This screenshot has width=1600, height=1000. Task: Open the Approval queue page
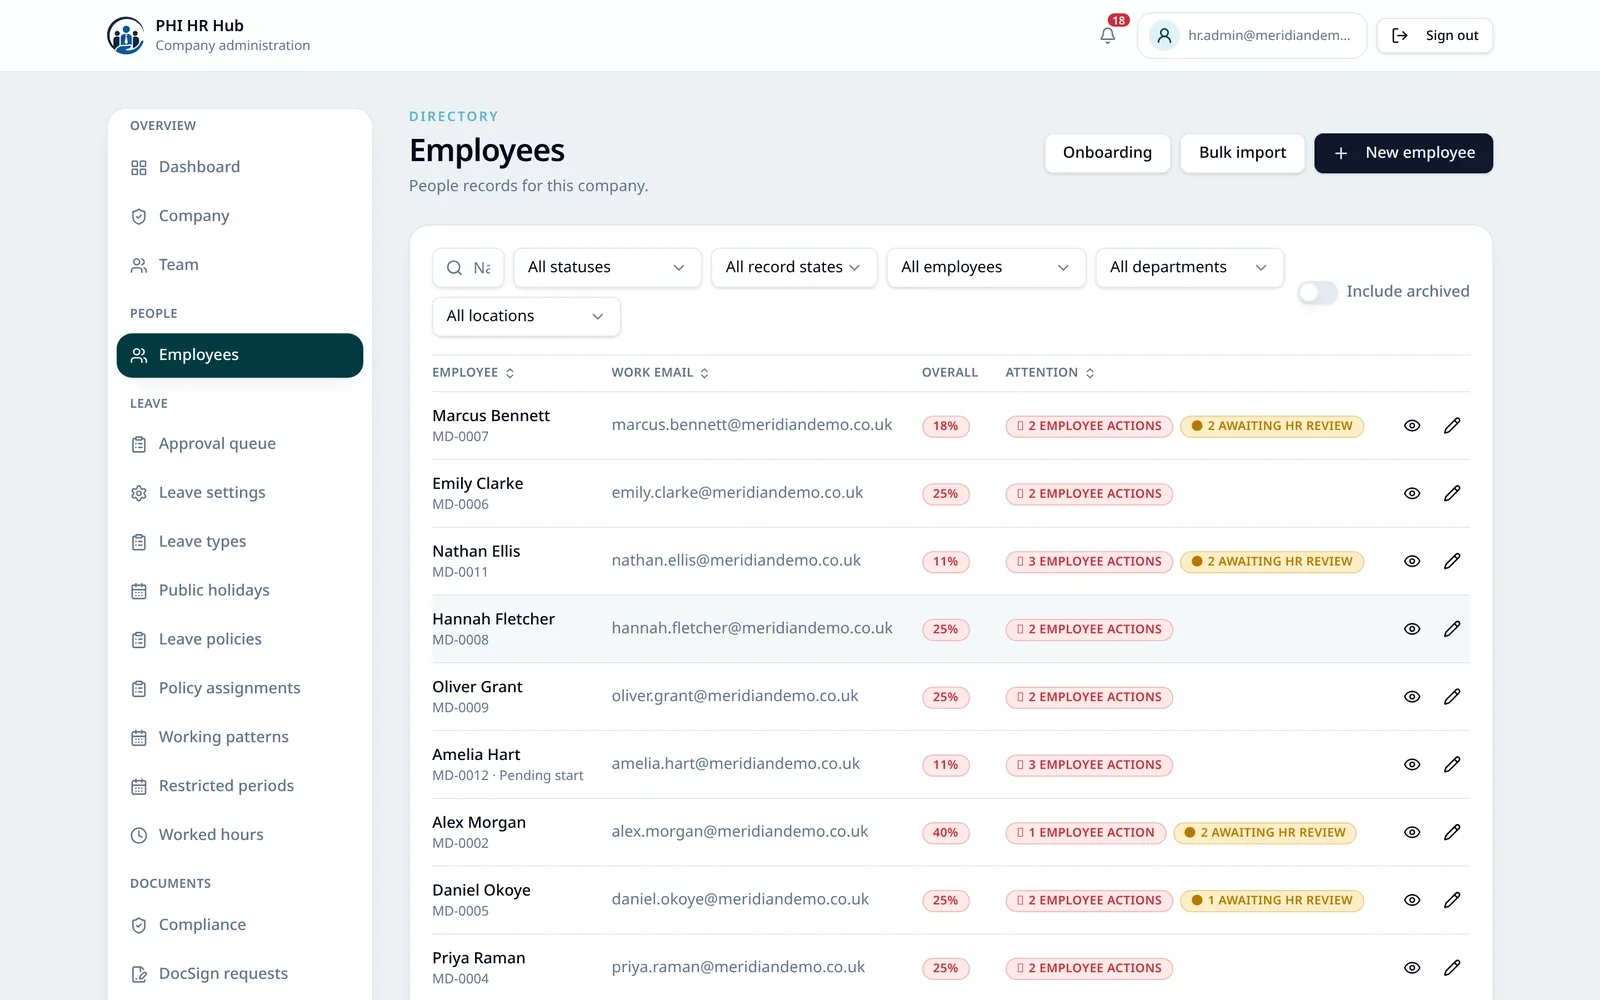tap(240, 444)
